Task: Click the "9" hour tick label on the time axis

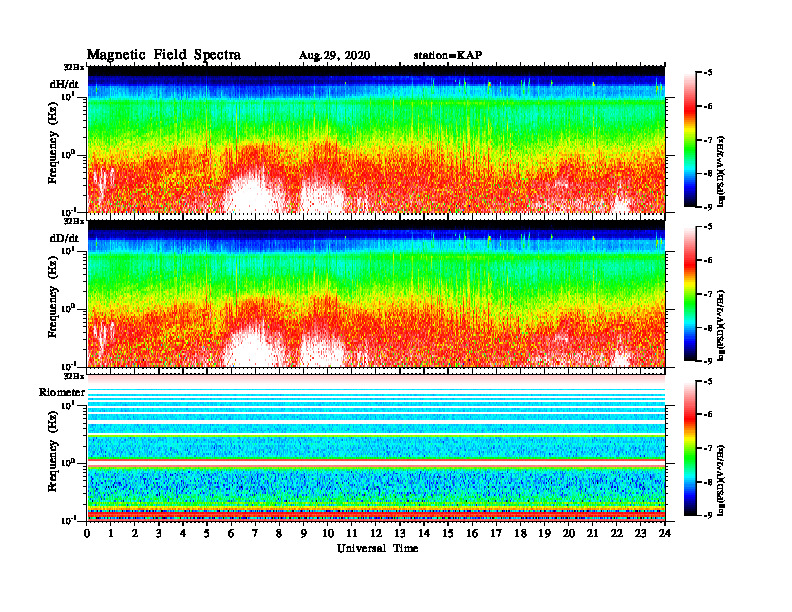Action: coord(304,533)
